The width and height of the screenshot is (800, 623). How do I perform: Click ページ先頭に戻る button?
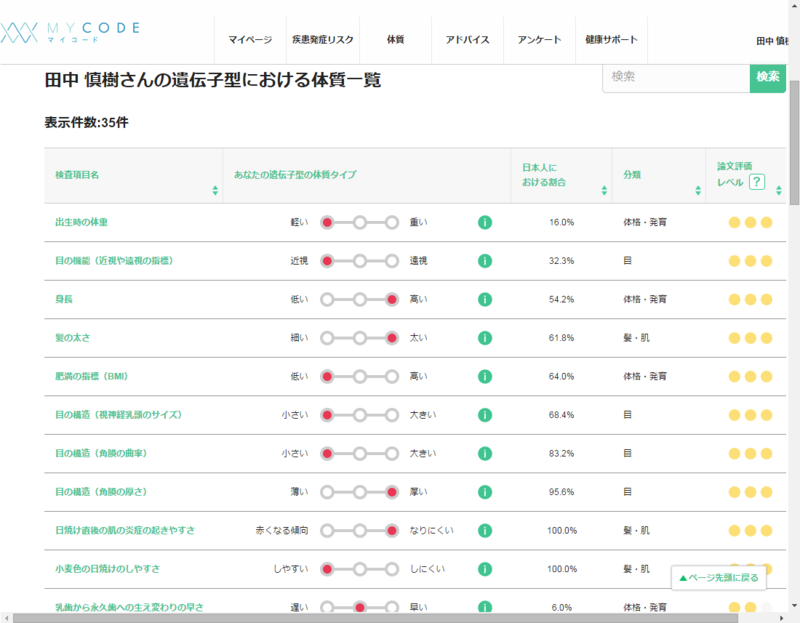coord(718,578)
